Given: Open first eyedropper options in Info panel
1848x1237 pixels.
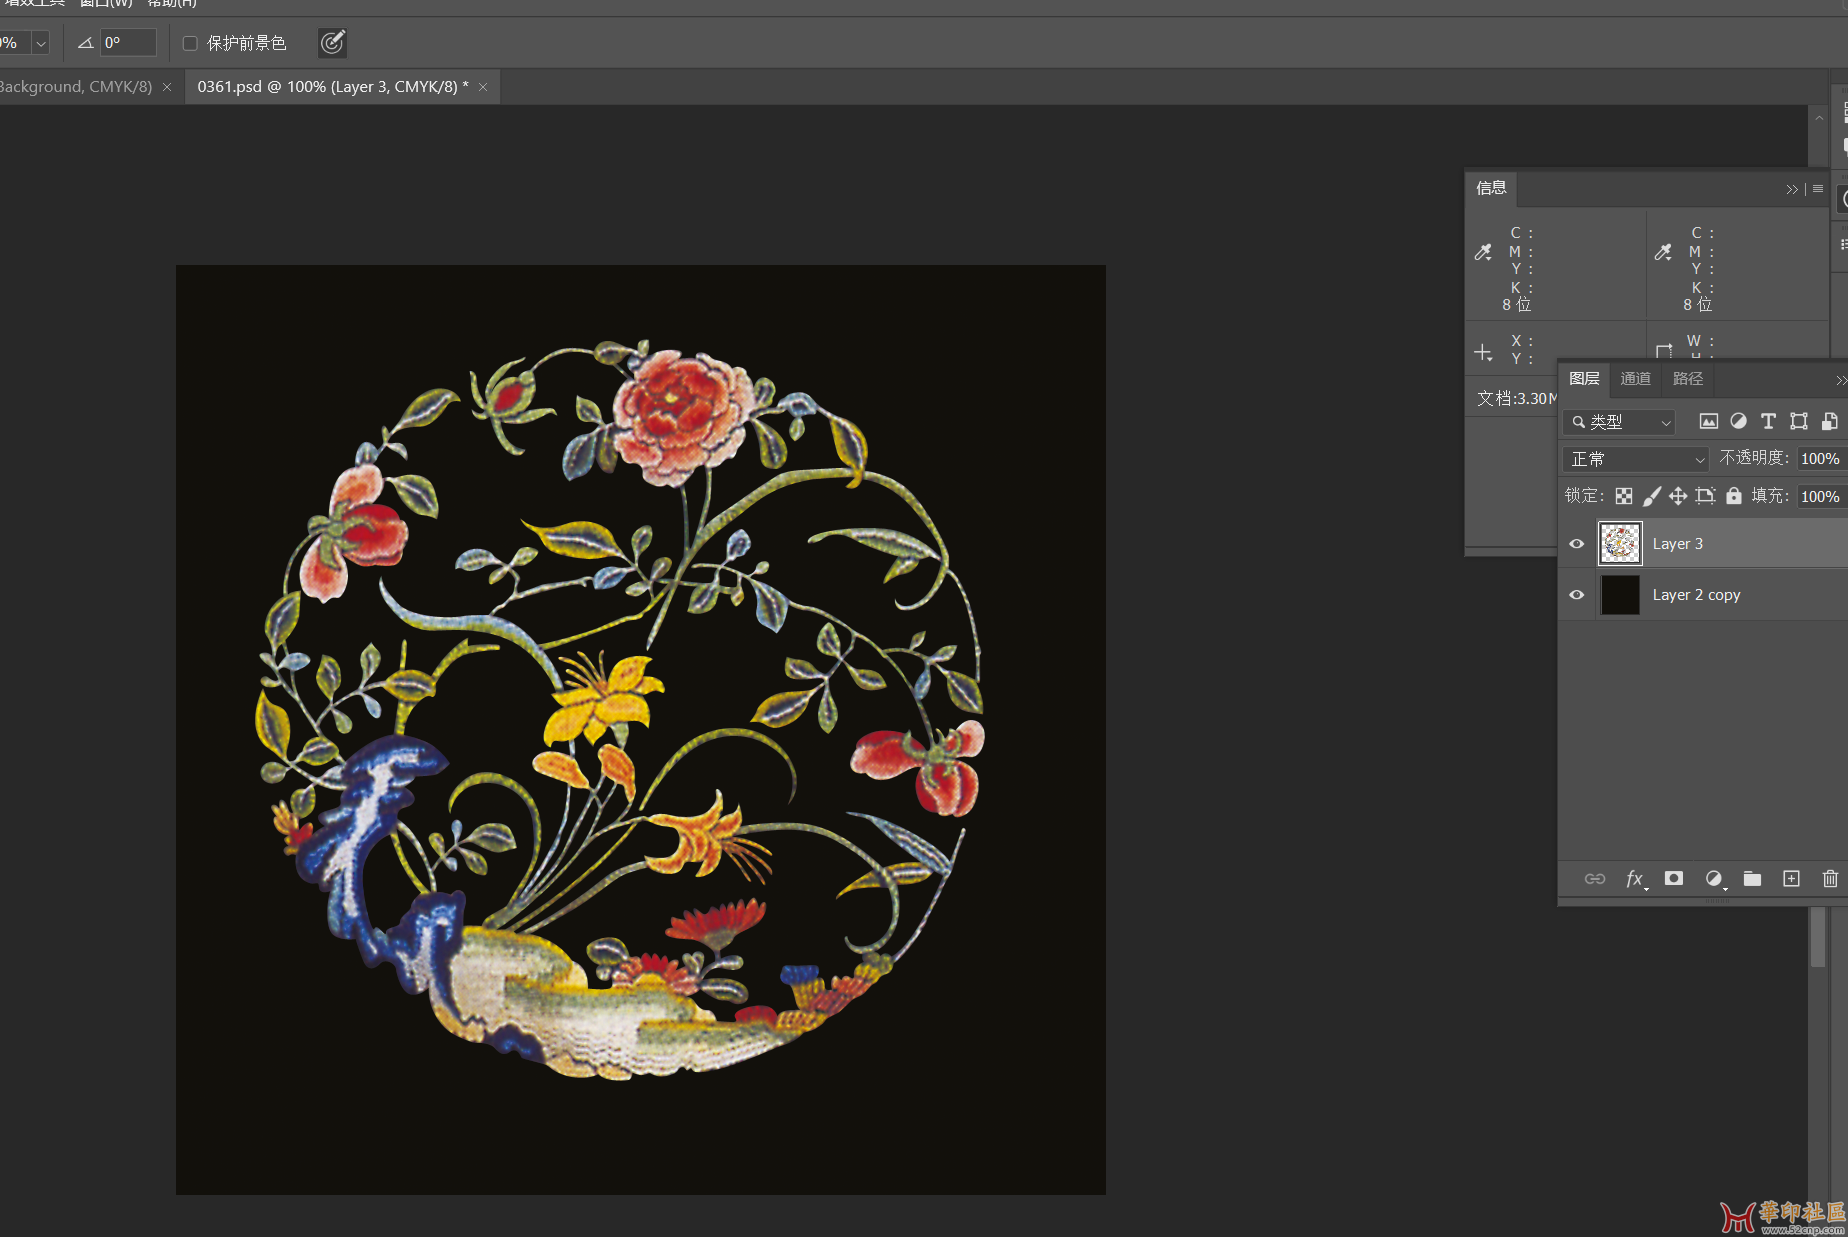Looking at the screenshot, I should pos(1484,253).
